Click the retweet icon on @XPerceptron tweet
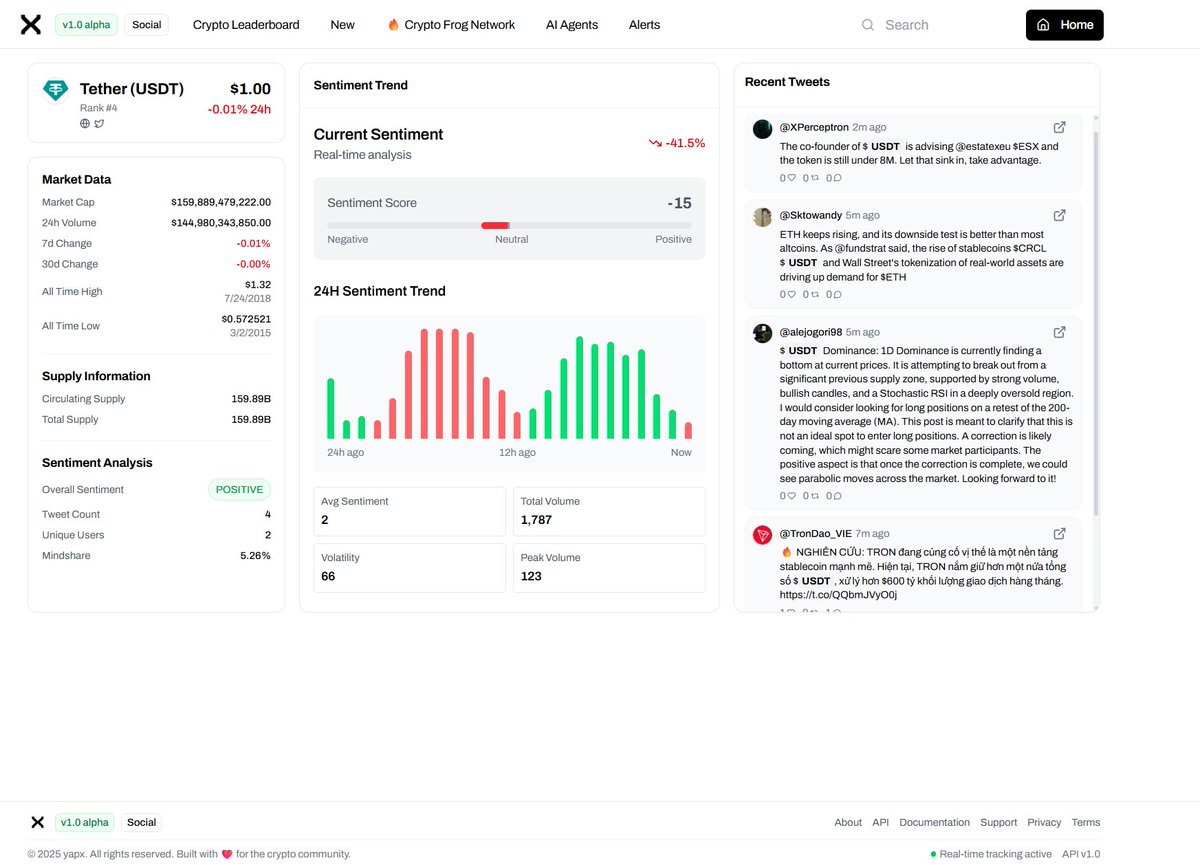 [814, 178]
